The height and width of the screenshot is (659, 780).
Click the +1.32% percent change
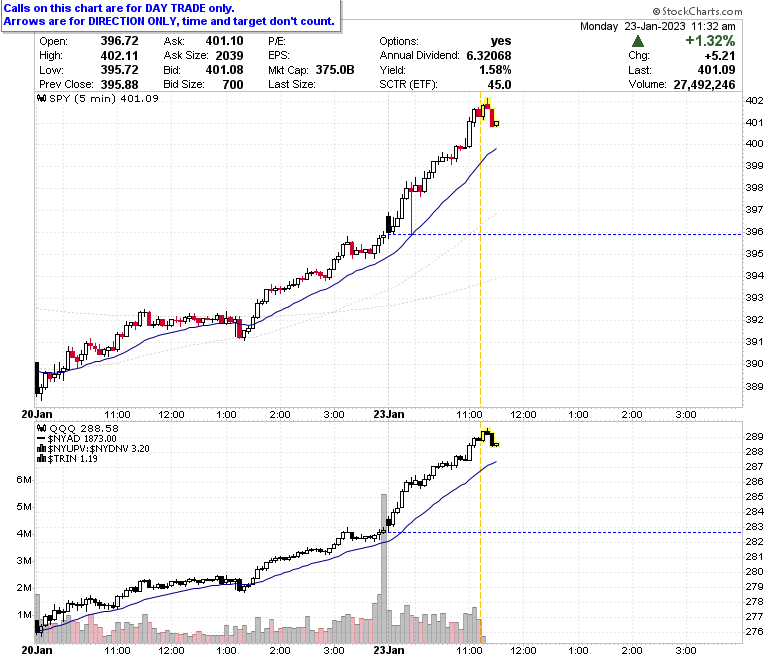710,41
